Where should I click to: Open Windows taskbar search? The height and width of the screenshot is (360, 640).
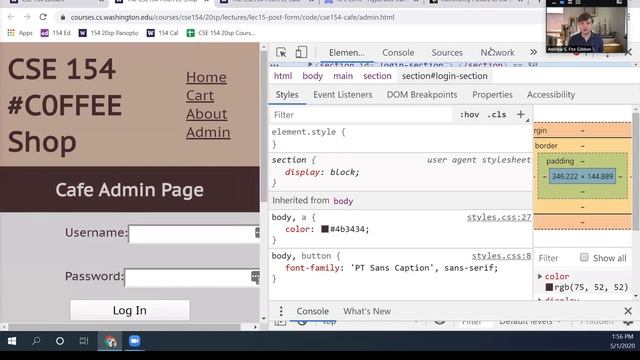[36, 341]
